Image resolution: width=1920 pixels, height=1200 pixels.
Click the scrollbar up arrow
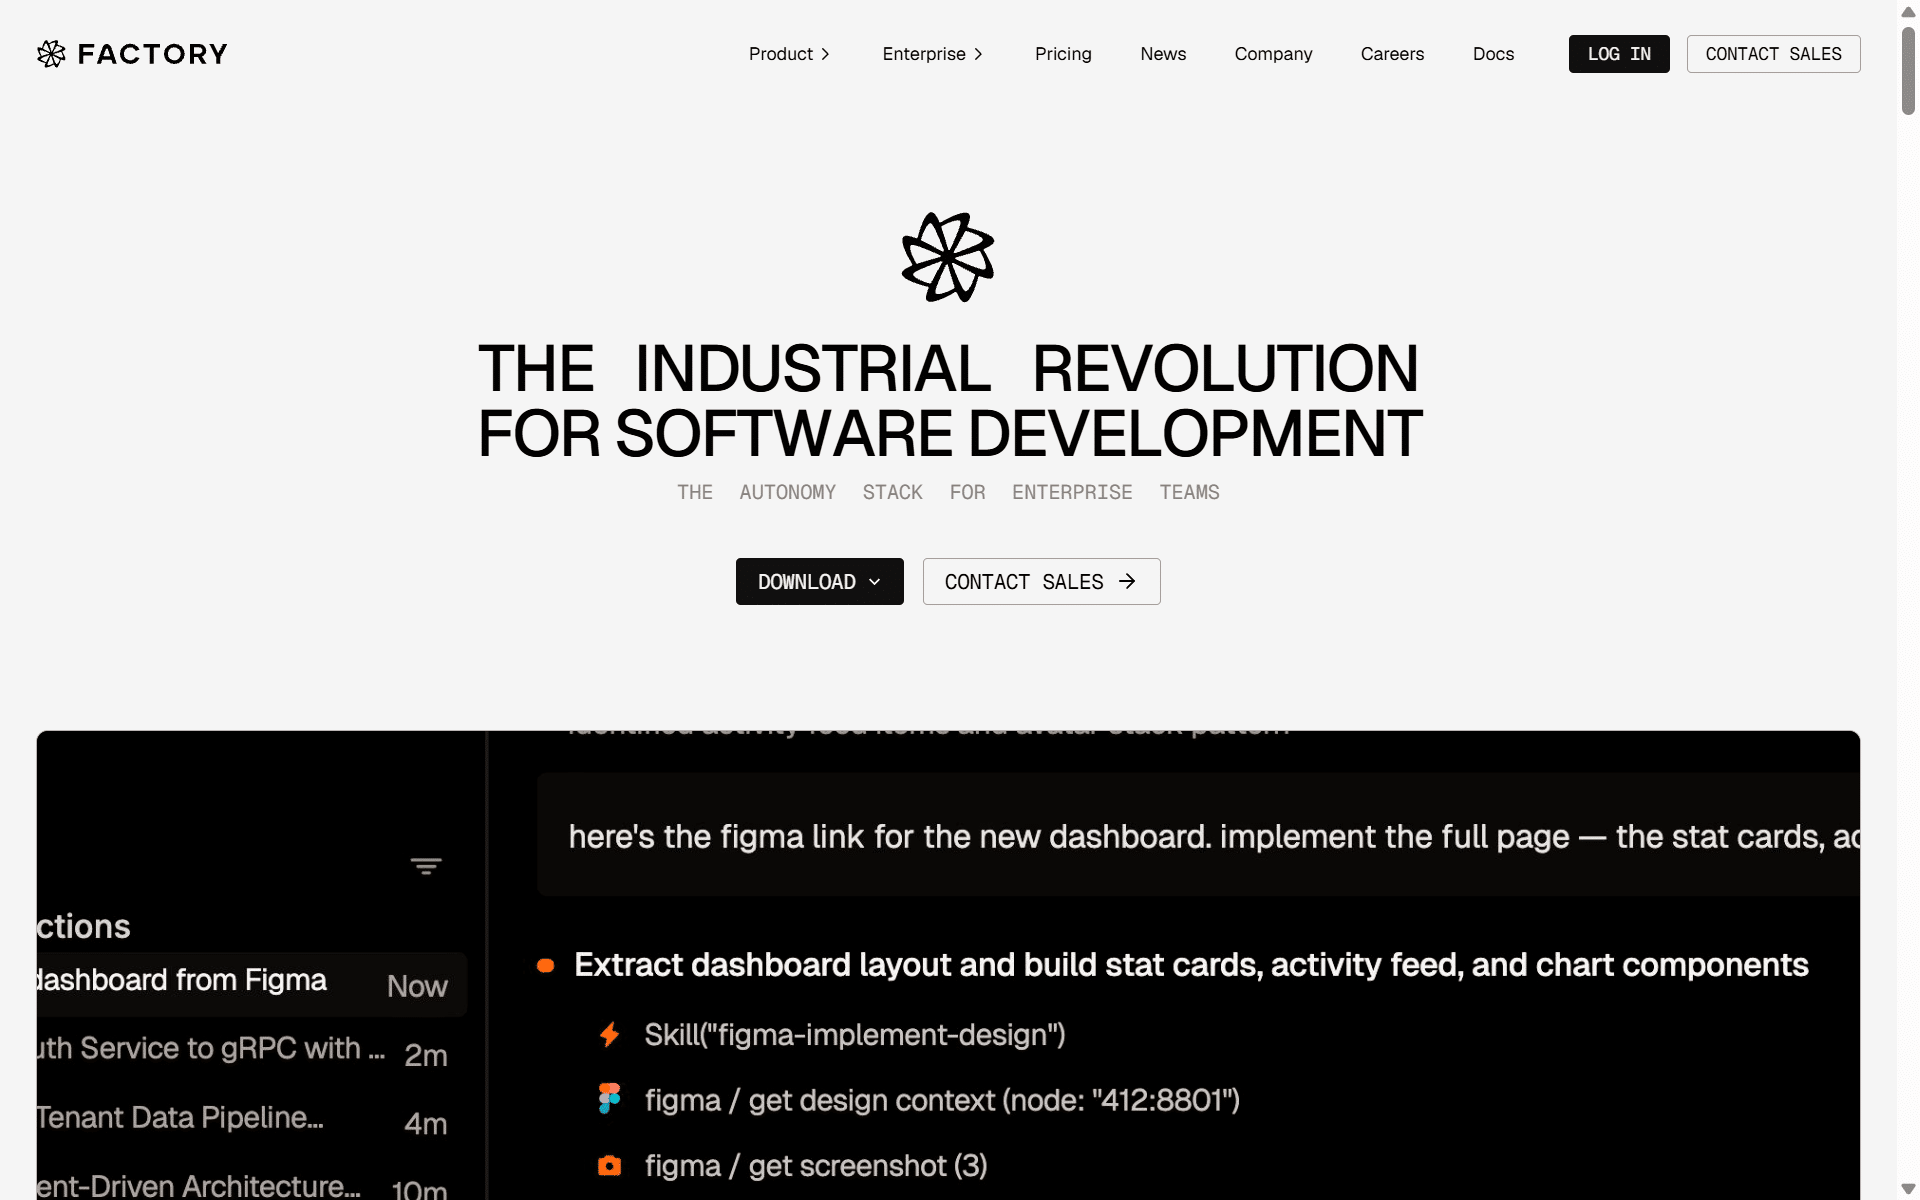coord(1908,11)
